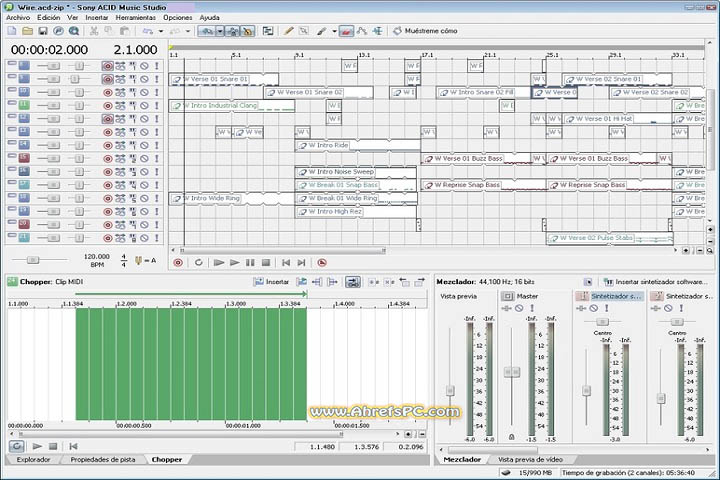Open the Mezclador properties dropdown icon
This screenshot has height=480, width=720.
pos(588,282)
